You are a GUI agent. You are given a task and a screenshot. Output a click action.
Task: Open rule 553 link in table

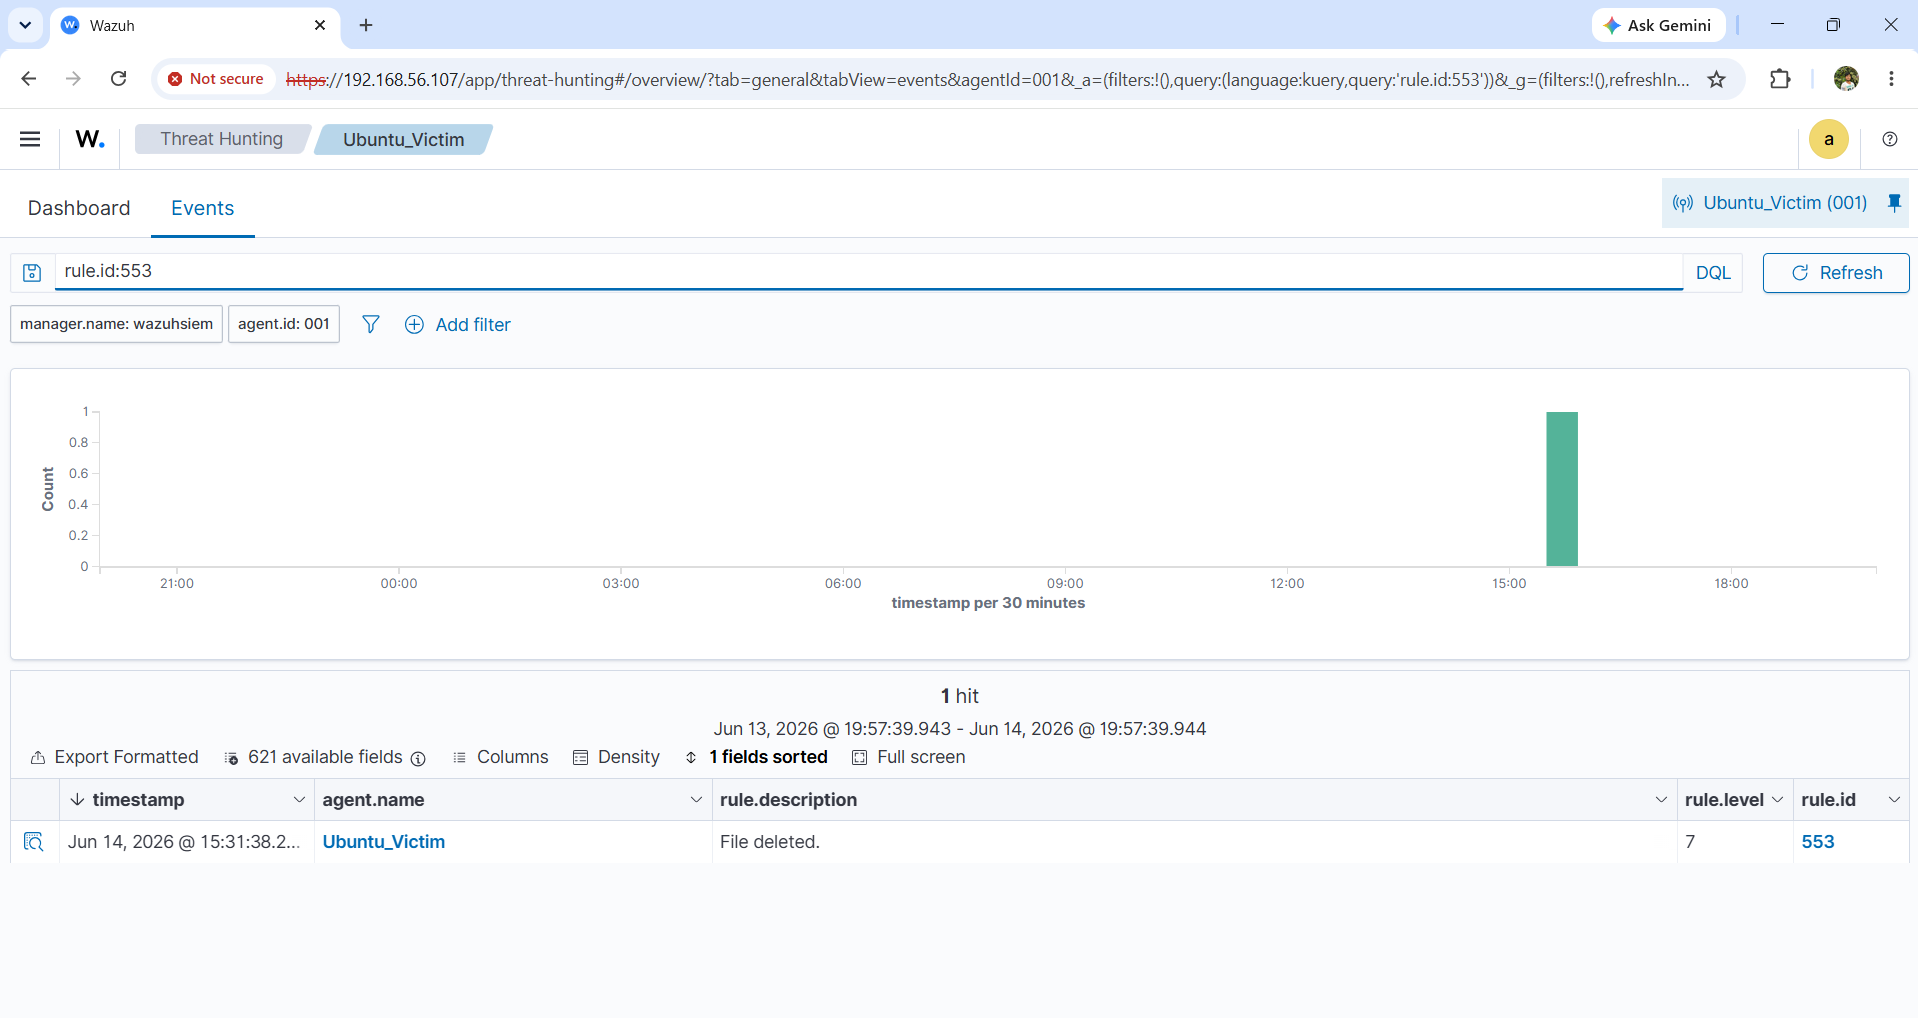[1817, 842]
